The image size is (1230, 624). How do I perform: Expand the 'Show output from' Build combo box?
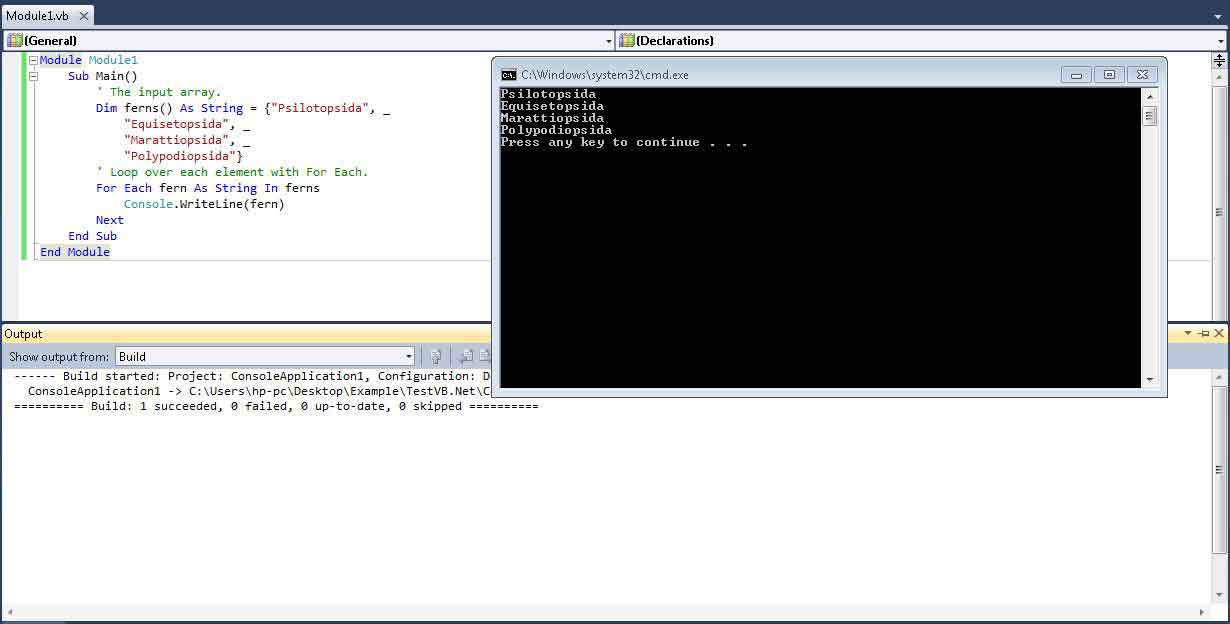(x=408, y=357)
